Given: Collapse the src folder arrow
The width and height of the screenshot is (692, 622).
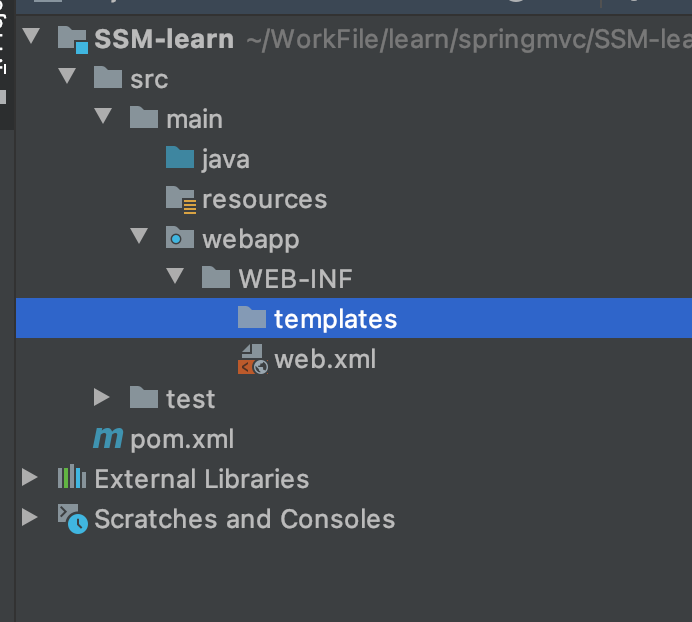Looking at the screenshot, I should point(66,78).
